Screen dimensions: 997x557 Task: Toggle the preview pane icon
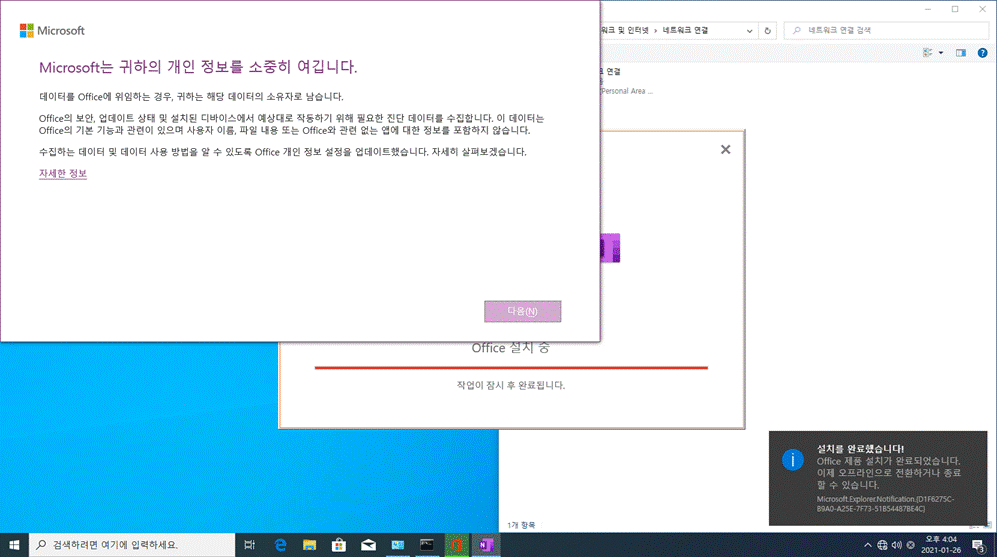pos(960,53)
